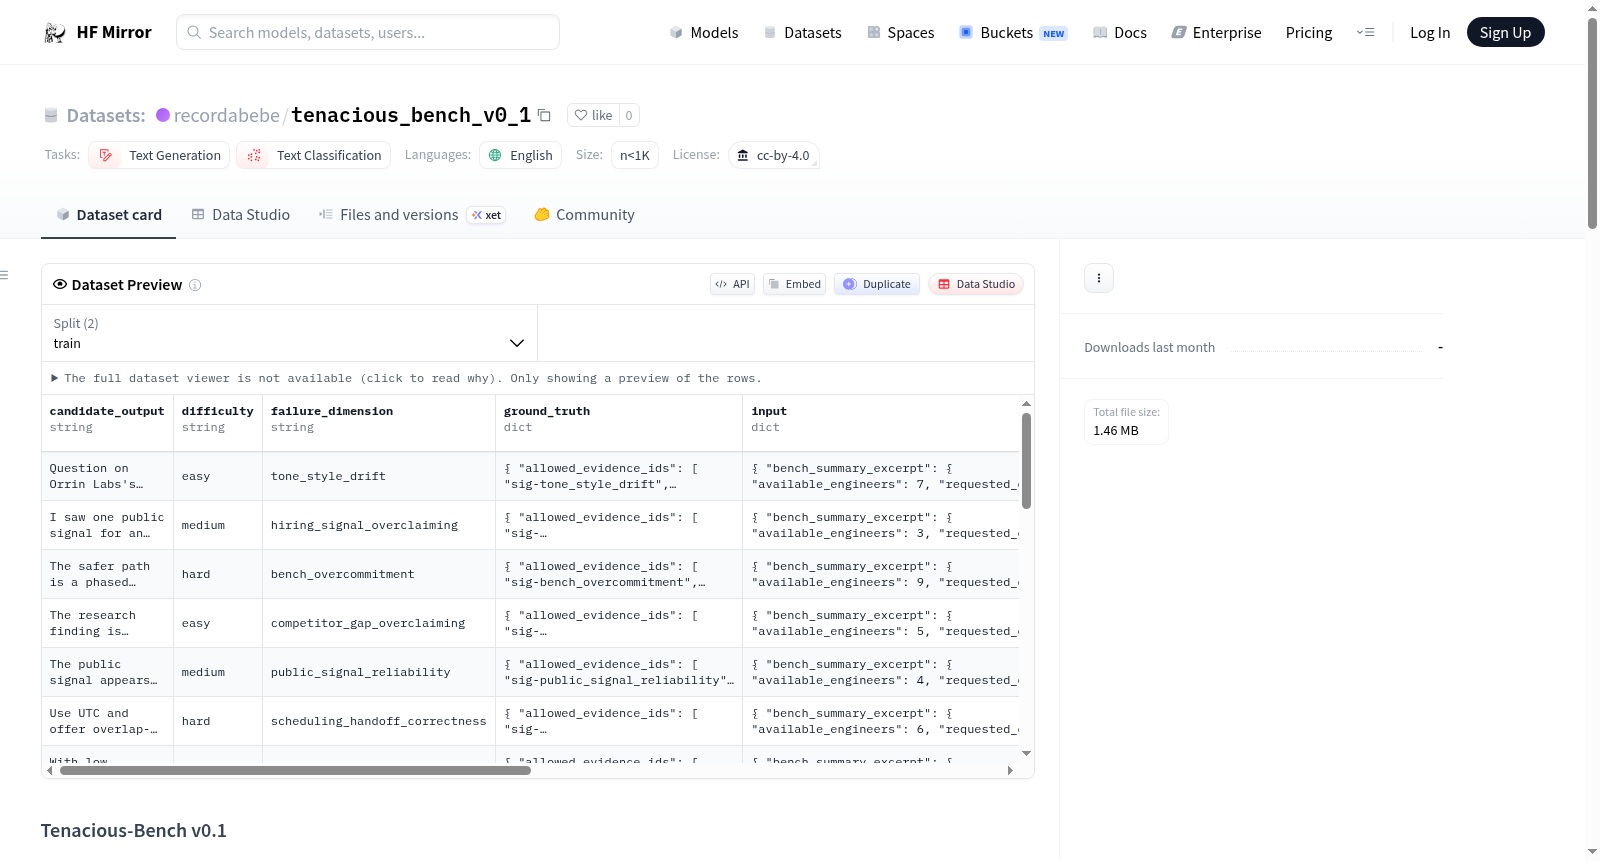Click the 'Question on Orrin Labs's…' cell
Screen dimensions: 1600x861
tap(107, 476)
